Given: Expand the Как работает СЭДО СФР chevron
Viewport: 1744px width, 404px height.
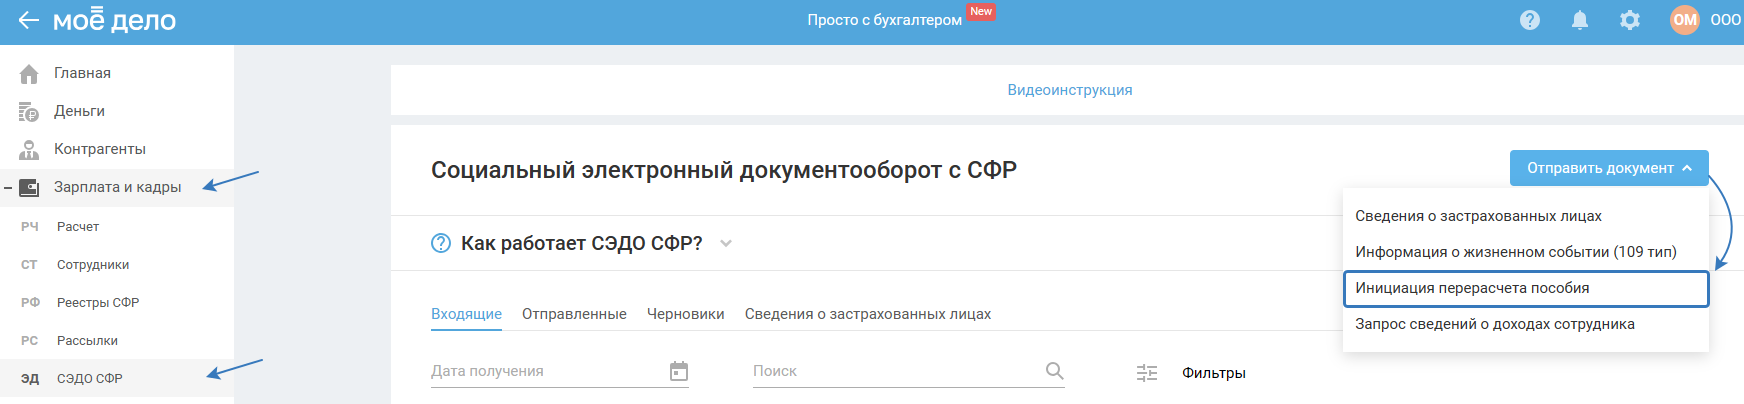Looking at the screenshot, I should 726,243.
